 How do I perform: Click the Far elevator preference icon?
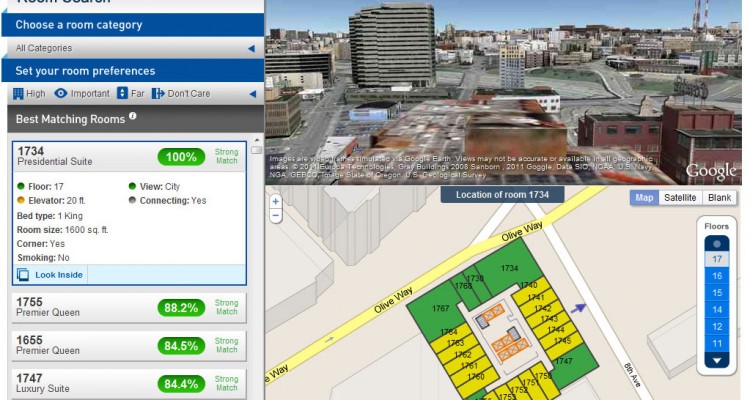(122, 94)
